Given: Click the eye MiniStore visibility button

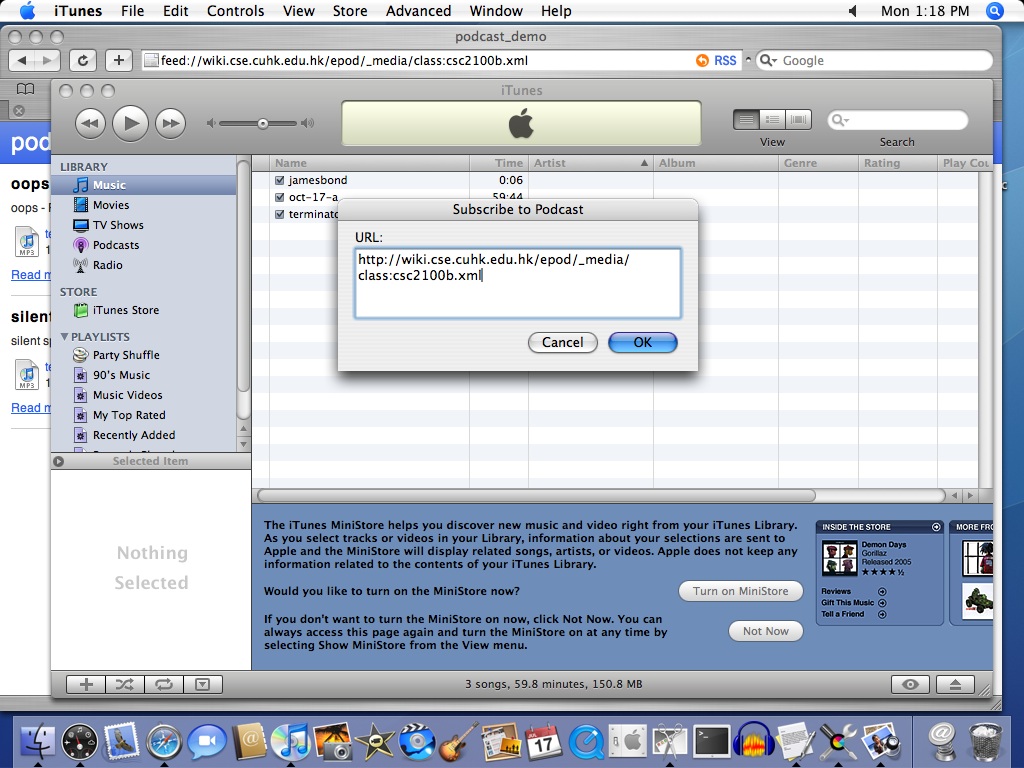Looking at the screenshot, I should (x=910, y=684).
